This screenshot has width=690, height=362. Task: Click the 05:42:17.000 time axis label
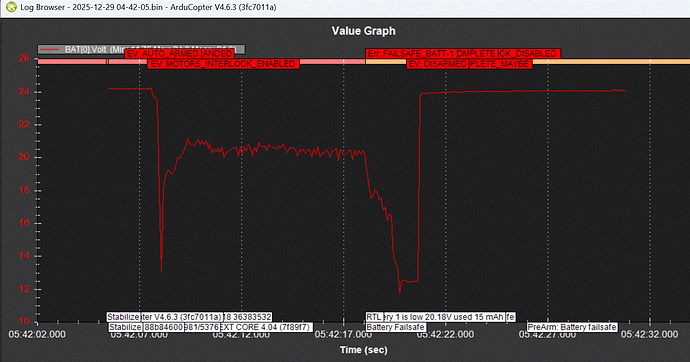pyautogui.click(x=343, y=335)
